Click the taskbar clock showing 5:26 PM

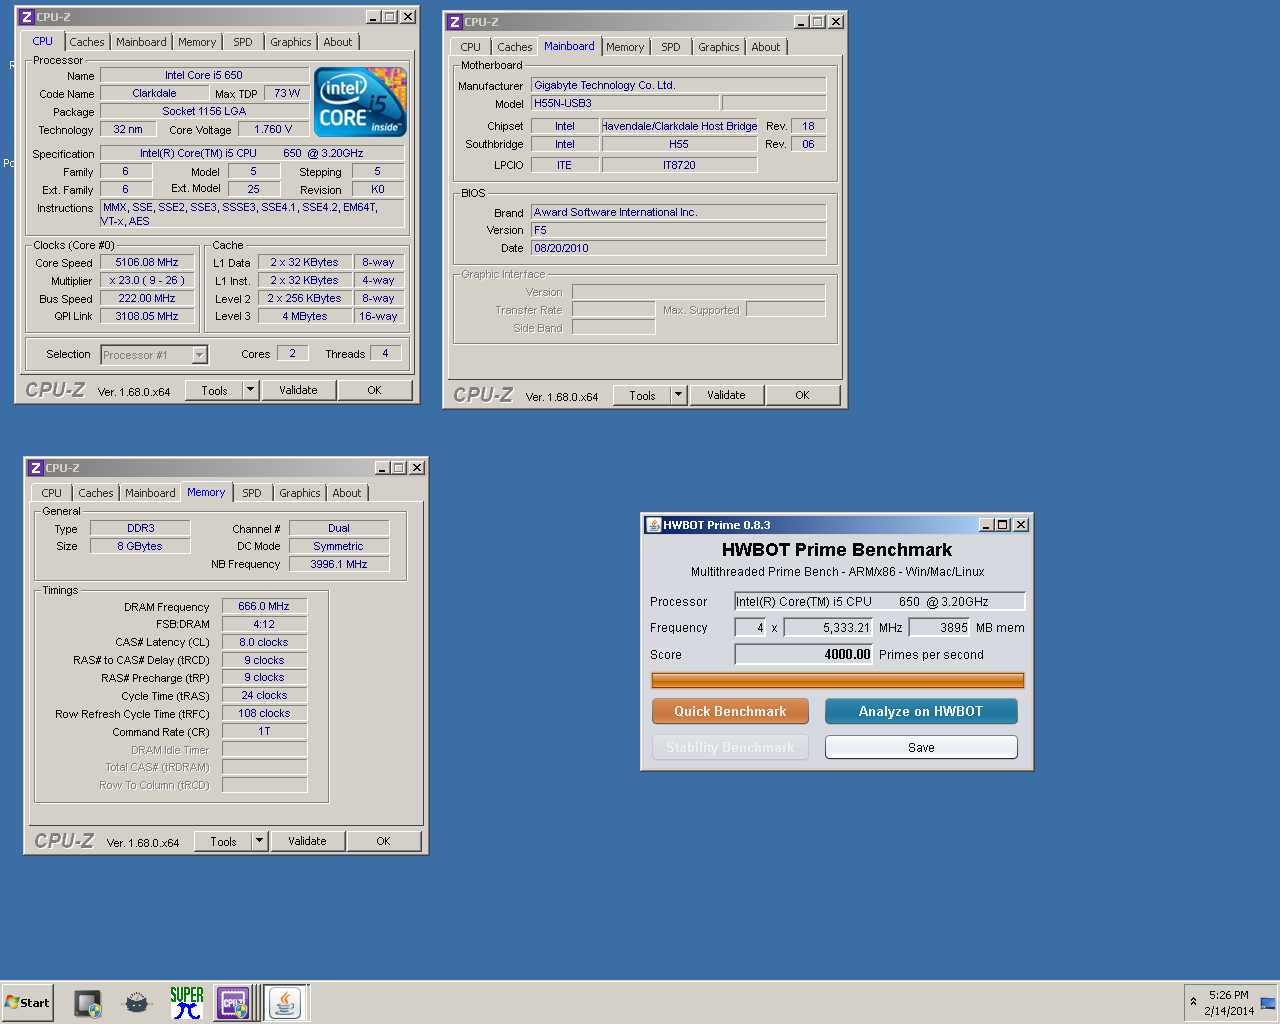pyautogui.click(x=1229, y=1003)
